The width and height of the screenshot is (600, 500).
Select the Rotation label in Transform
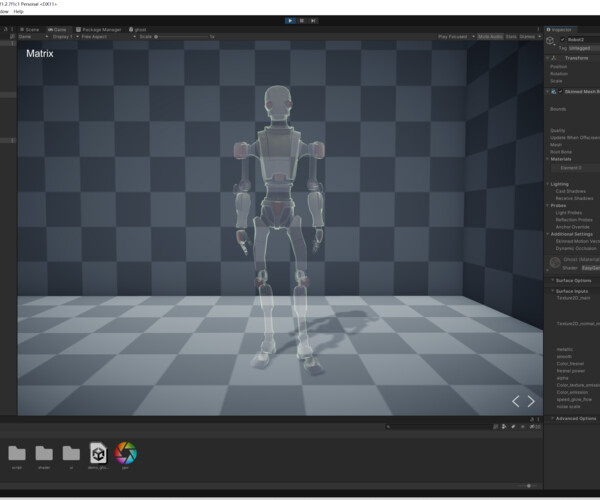click(559, 74)
